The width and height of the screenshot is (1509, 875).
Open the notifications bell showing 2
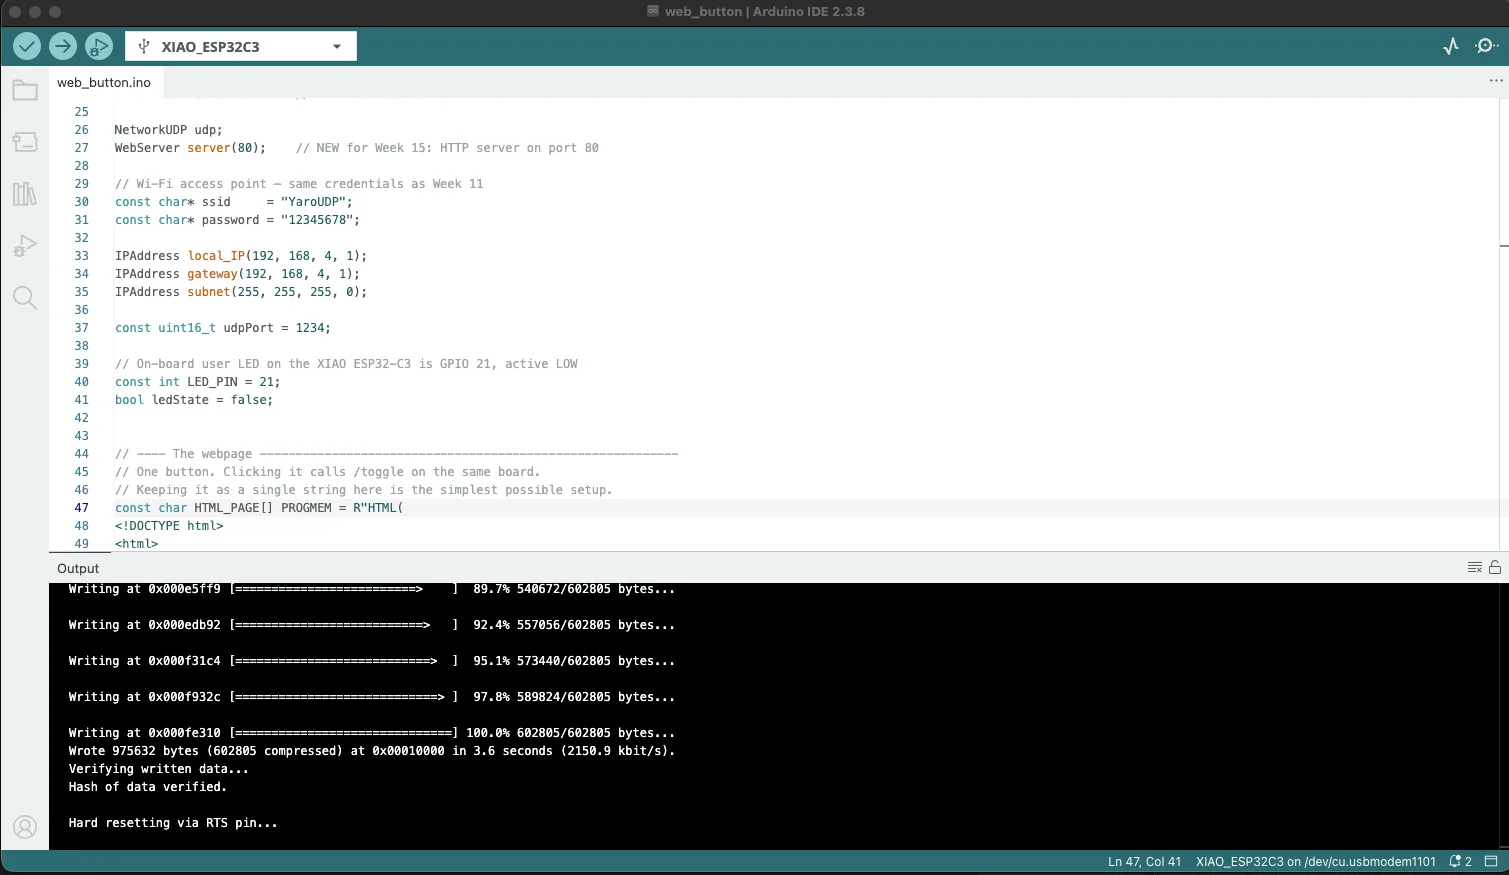[1461, 861]
